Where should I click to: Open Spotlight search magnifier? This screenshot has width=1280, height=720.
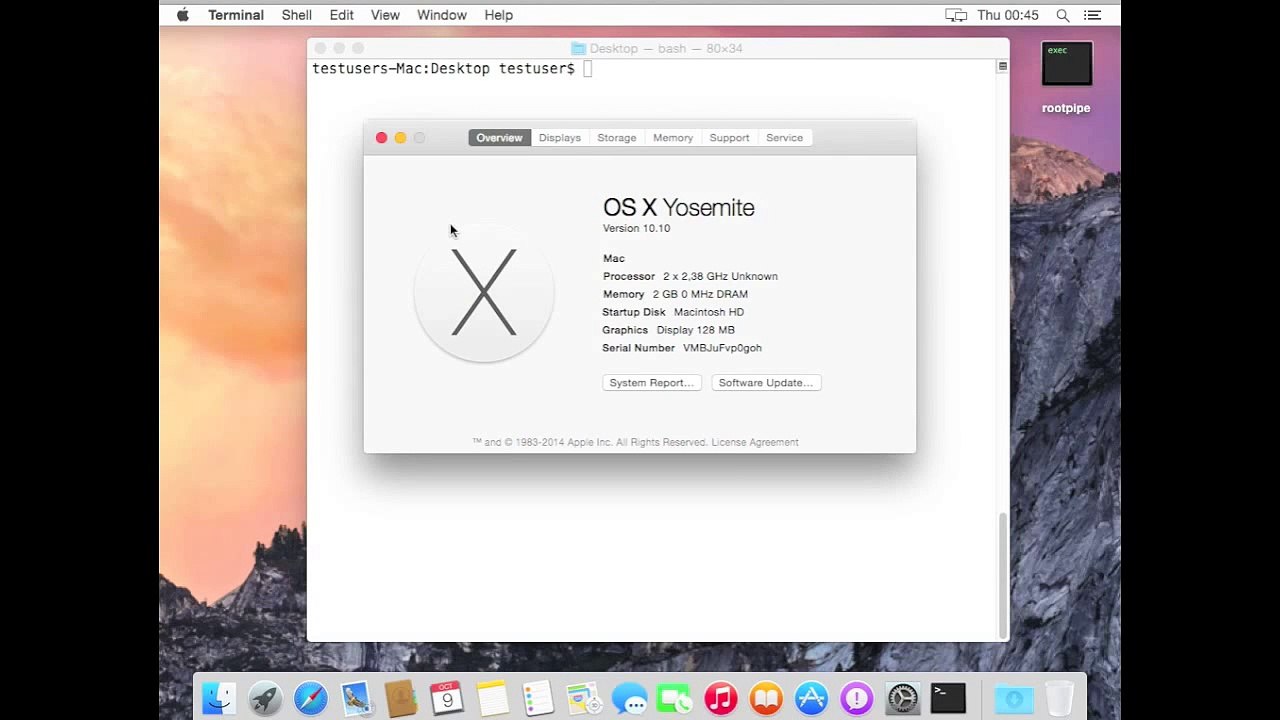pos(1063,15)
